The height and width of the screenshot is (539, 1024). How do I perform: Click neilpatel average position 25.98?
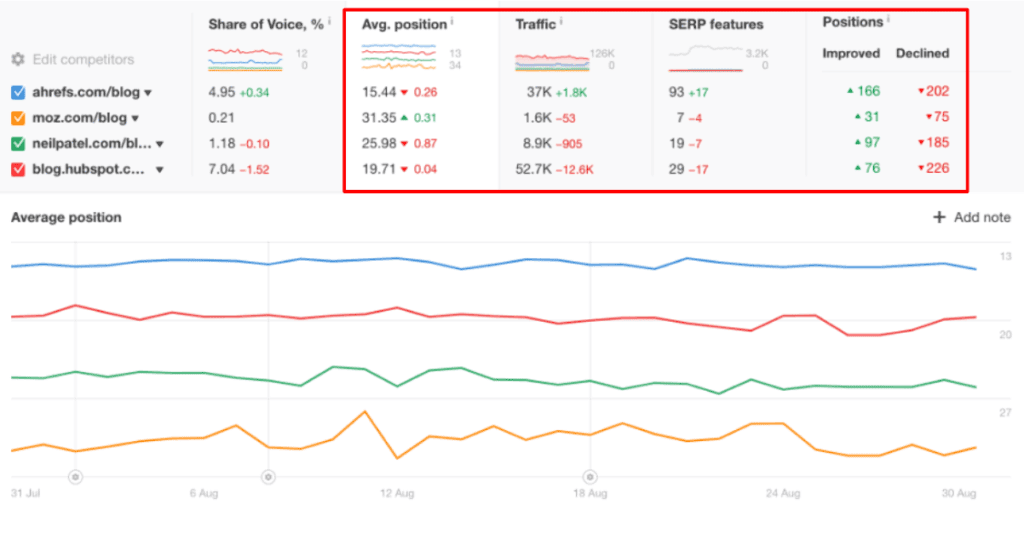(x=379, y=143)
